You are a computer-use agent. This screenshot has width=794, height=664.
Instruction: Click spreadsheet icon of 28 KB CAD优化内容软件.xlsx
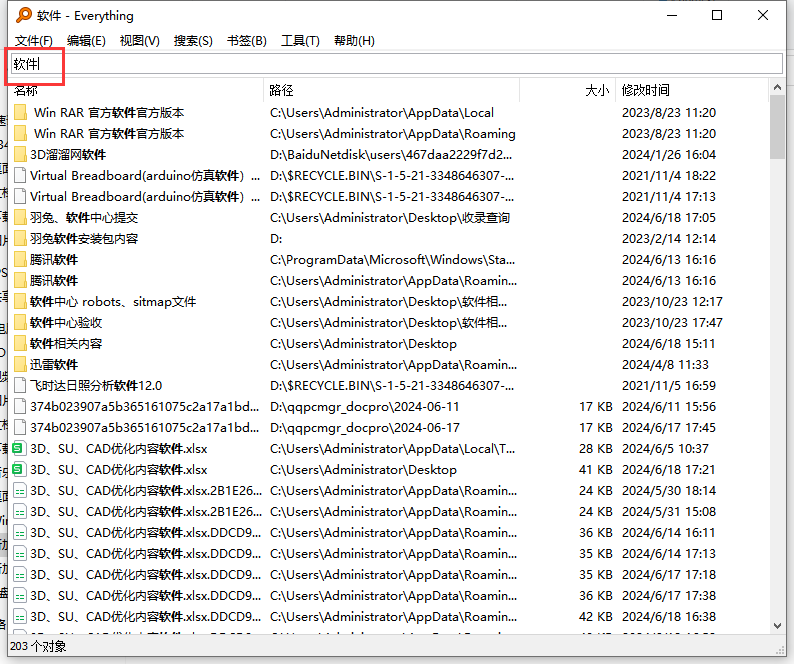click(20, 449)
